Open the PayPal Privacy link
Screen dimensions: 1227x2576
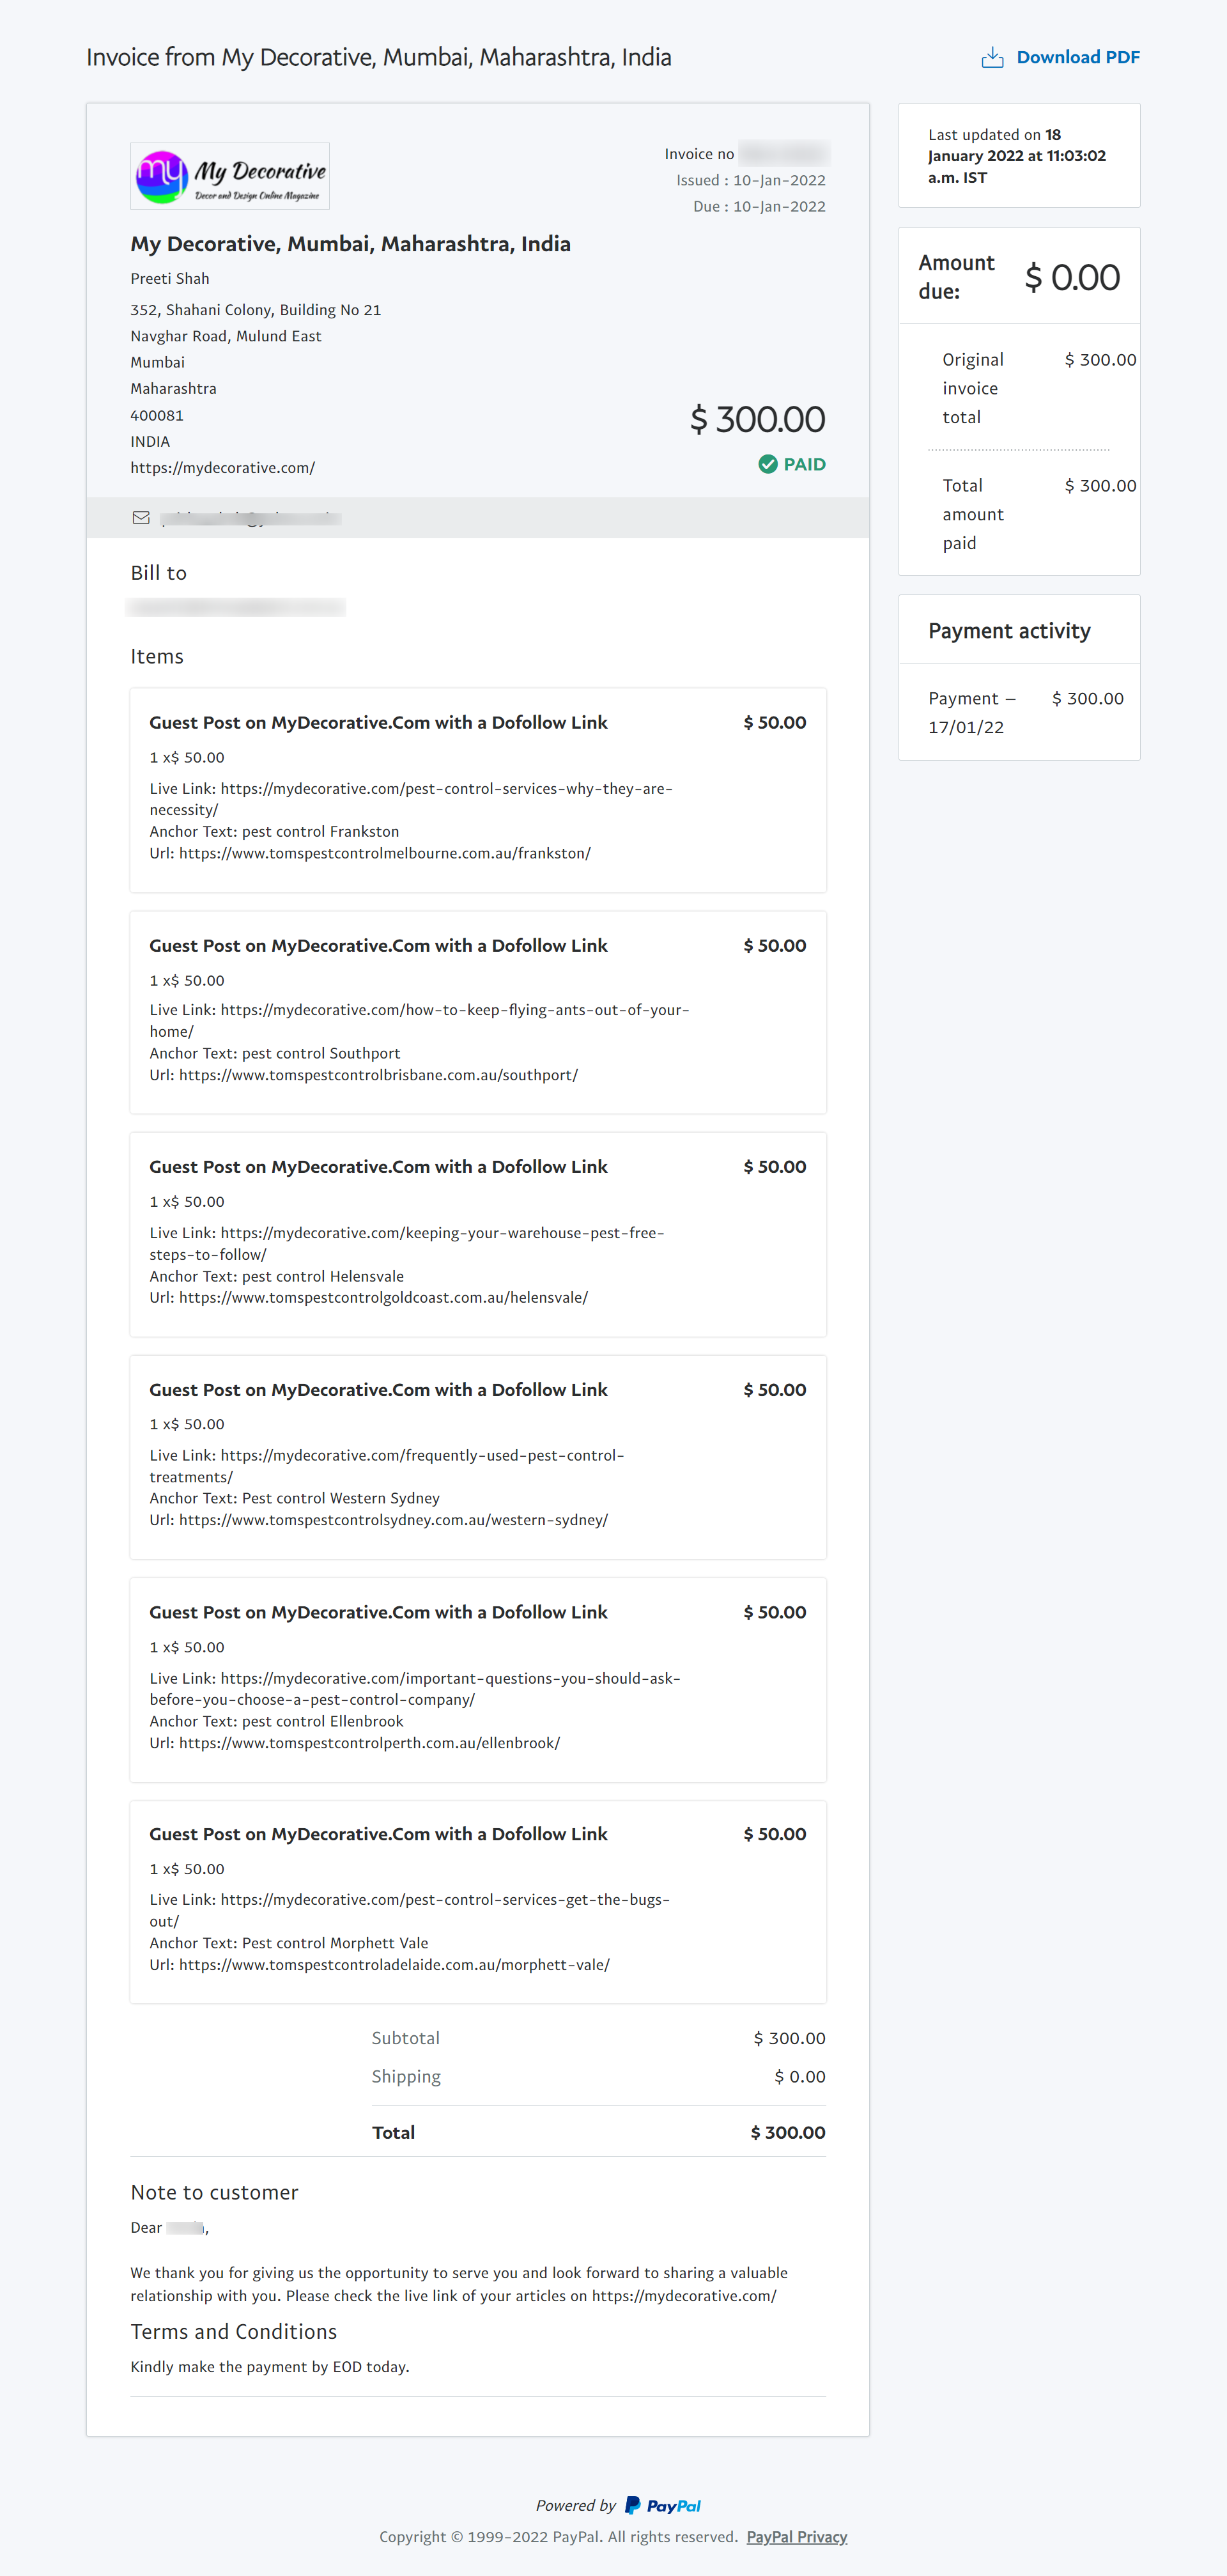796,2536
